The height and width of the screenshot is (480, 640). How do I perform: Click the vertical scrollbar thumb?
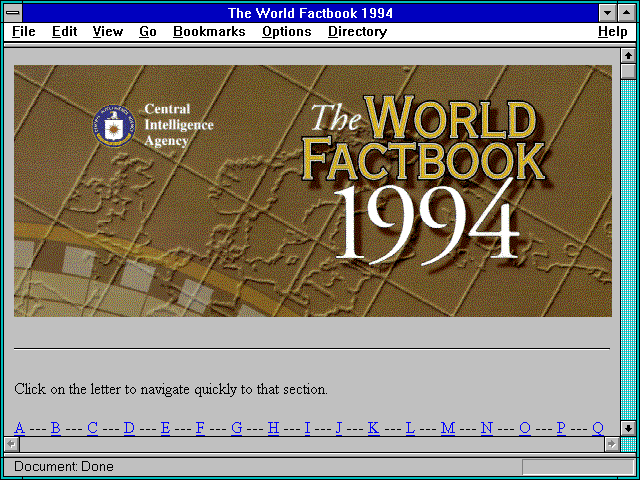(x=628, y=71)
